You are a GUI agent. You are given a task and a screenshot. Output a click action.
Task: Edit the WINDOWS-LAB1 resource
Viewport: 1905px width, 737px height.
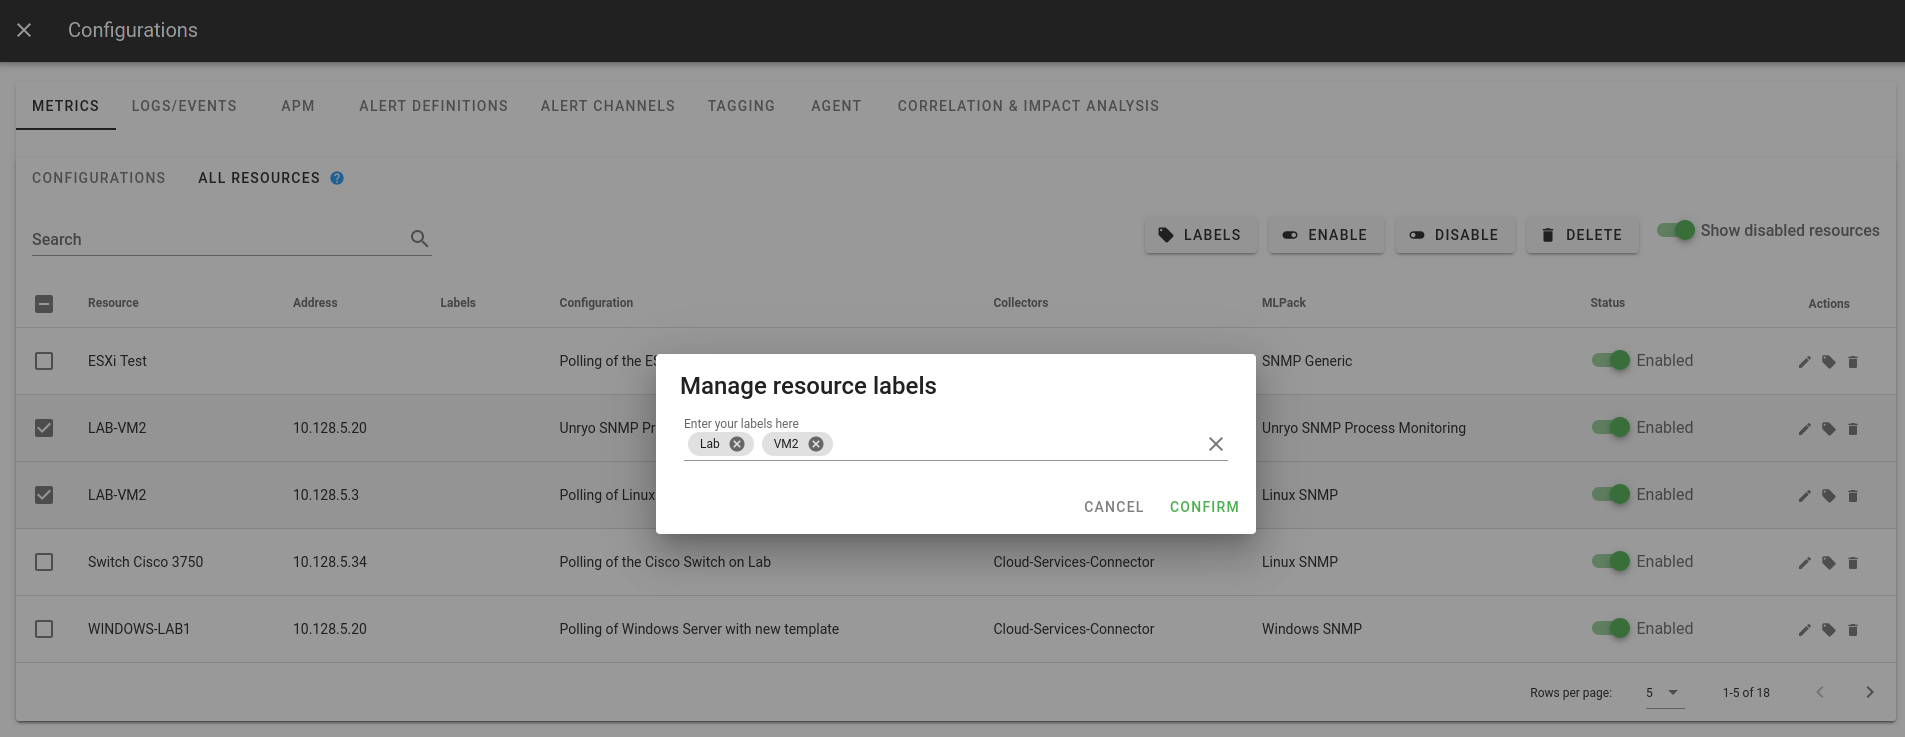pos(1805,630)
